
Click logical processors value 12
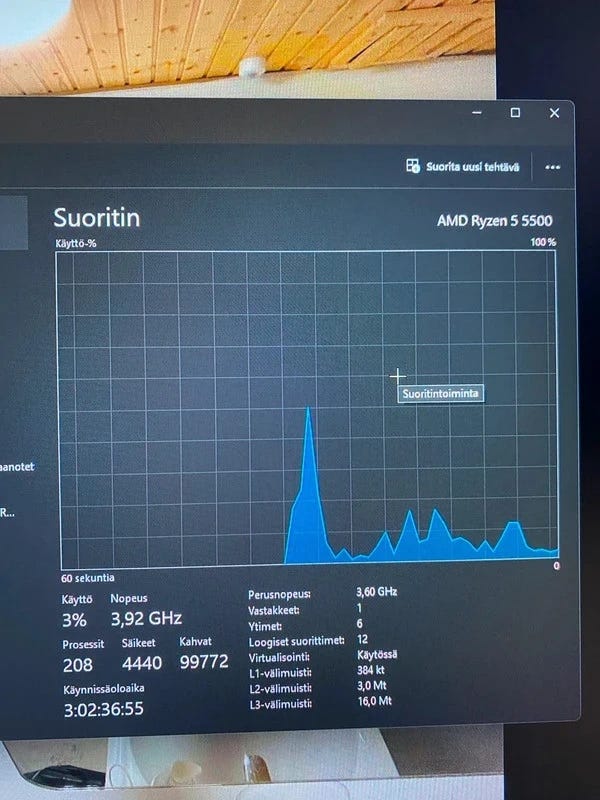(x=362, y=639)
